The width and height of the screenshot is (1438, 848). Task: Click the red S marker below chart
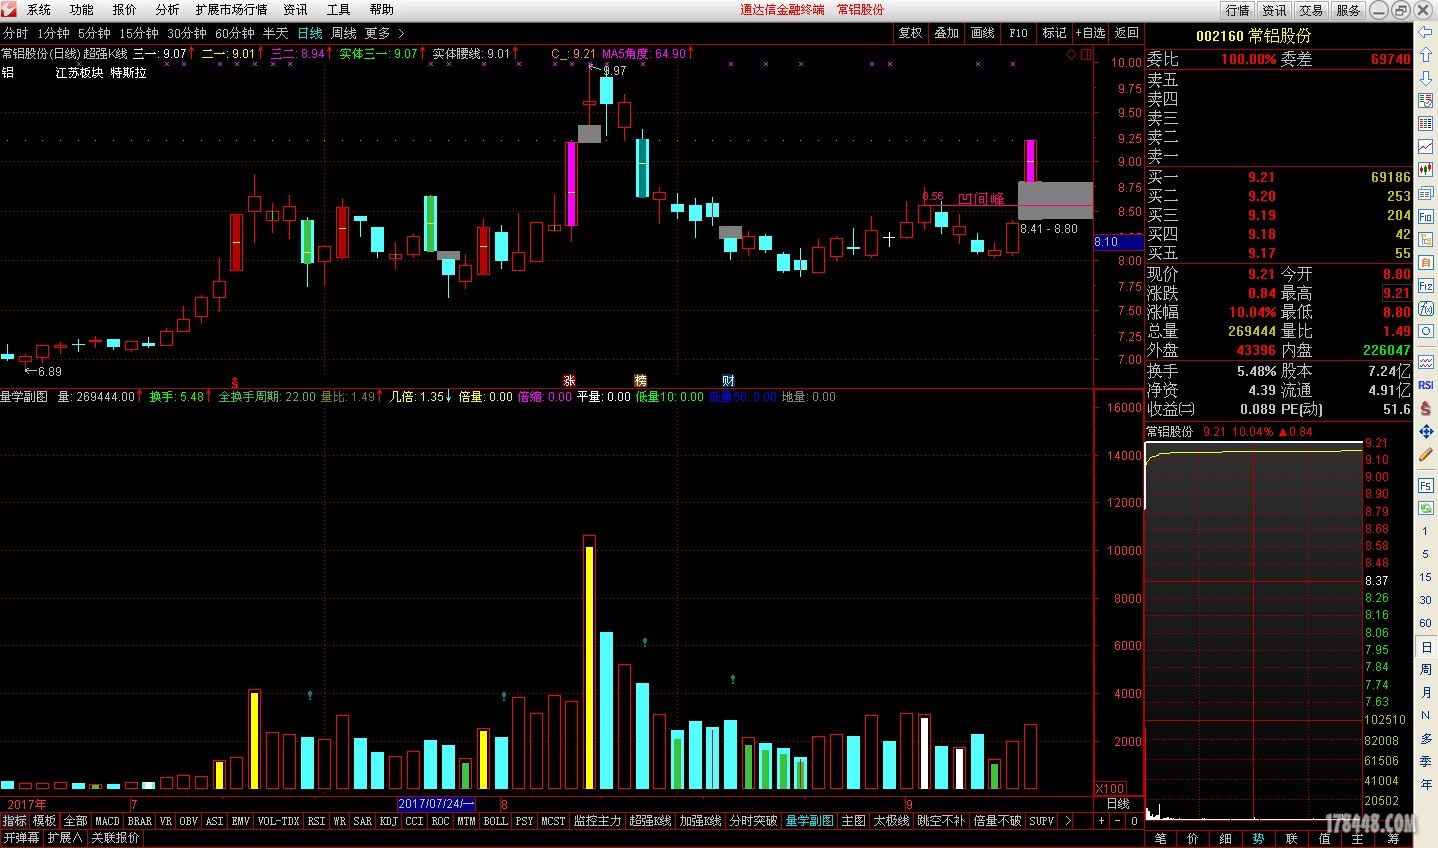[235, 382]
